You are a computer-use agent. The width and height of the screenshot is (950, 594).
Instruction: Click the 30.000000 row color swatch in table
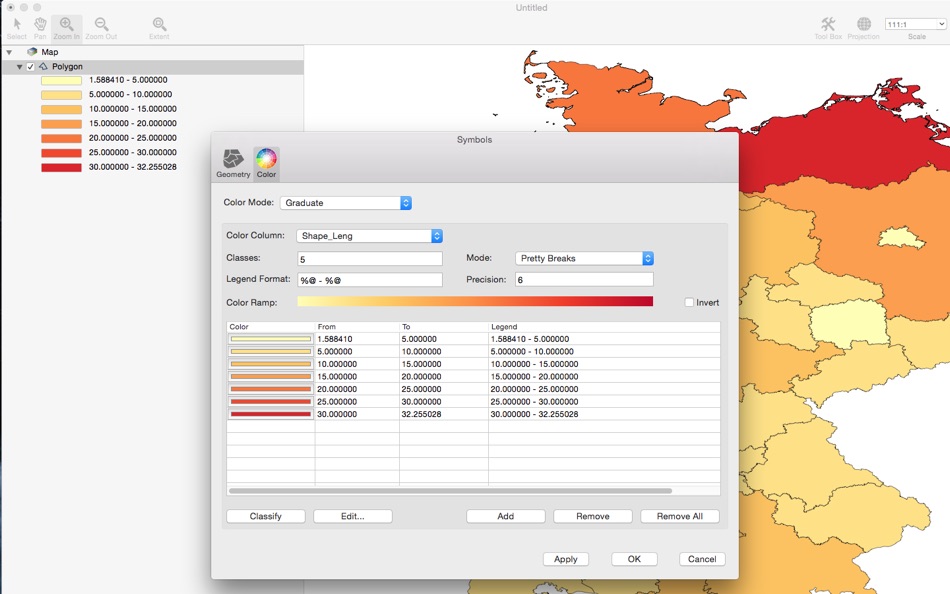tap(271, 415)
